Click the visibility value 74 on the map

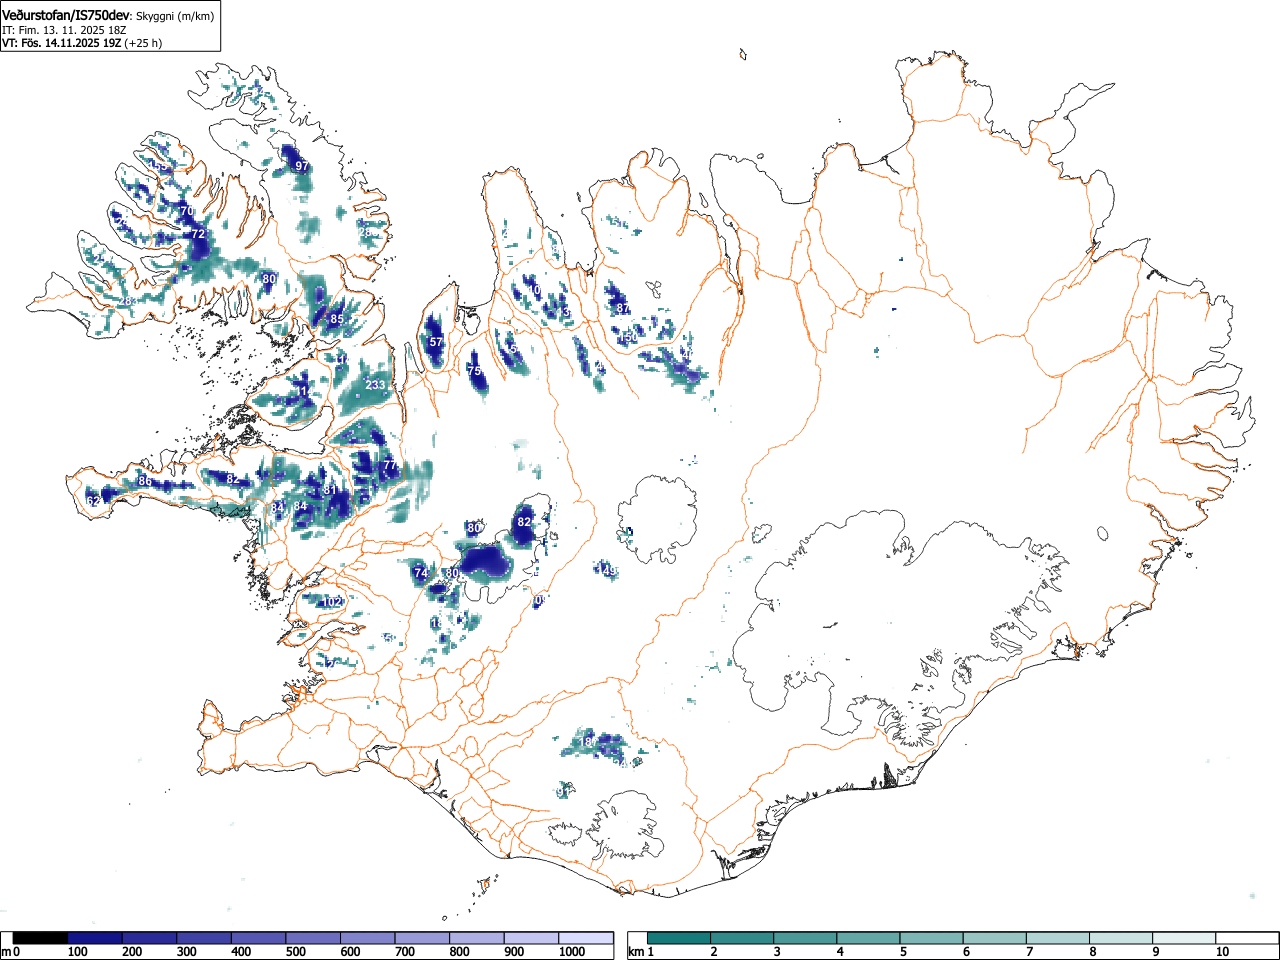tap(421, 573)
